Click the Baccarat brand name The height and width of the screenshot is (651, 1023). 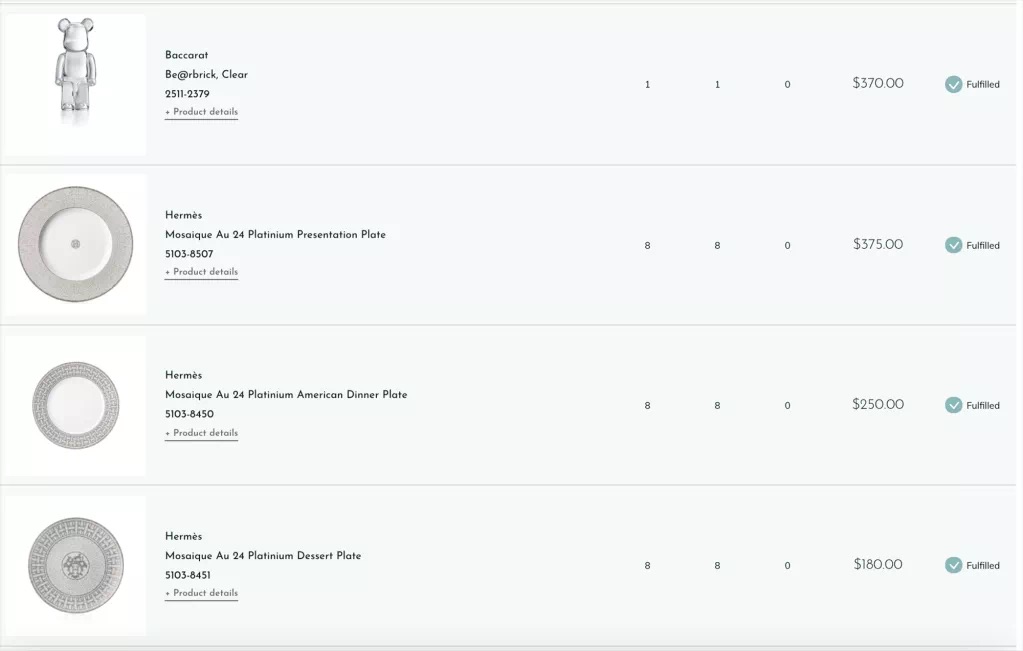click(187, 55)
